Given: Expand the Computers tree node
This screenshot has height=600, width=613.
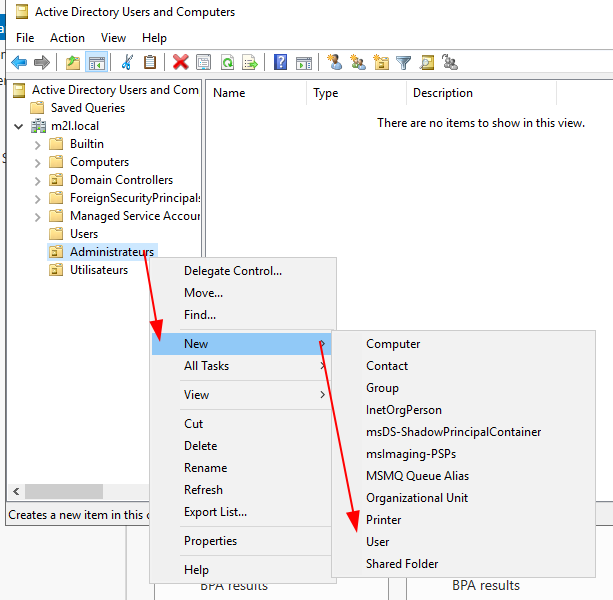Looking at the screenshot, I should 37,163.
